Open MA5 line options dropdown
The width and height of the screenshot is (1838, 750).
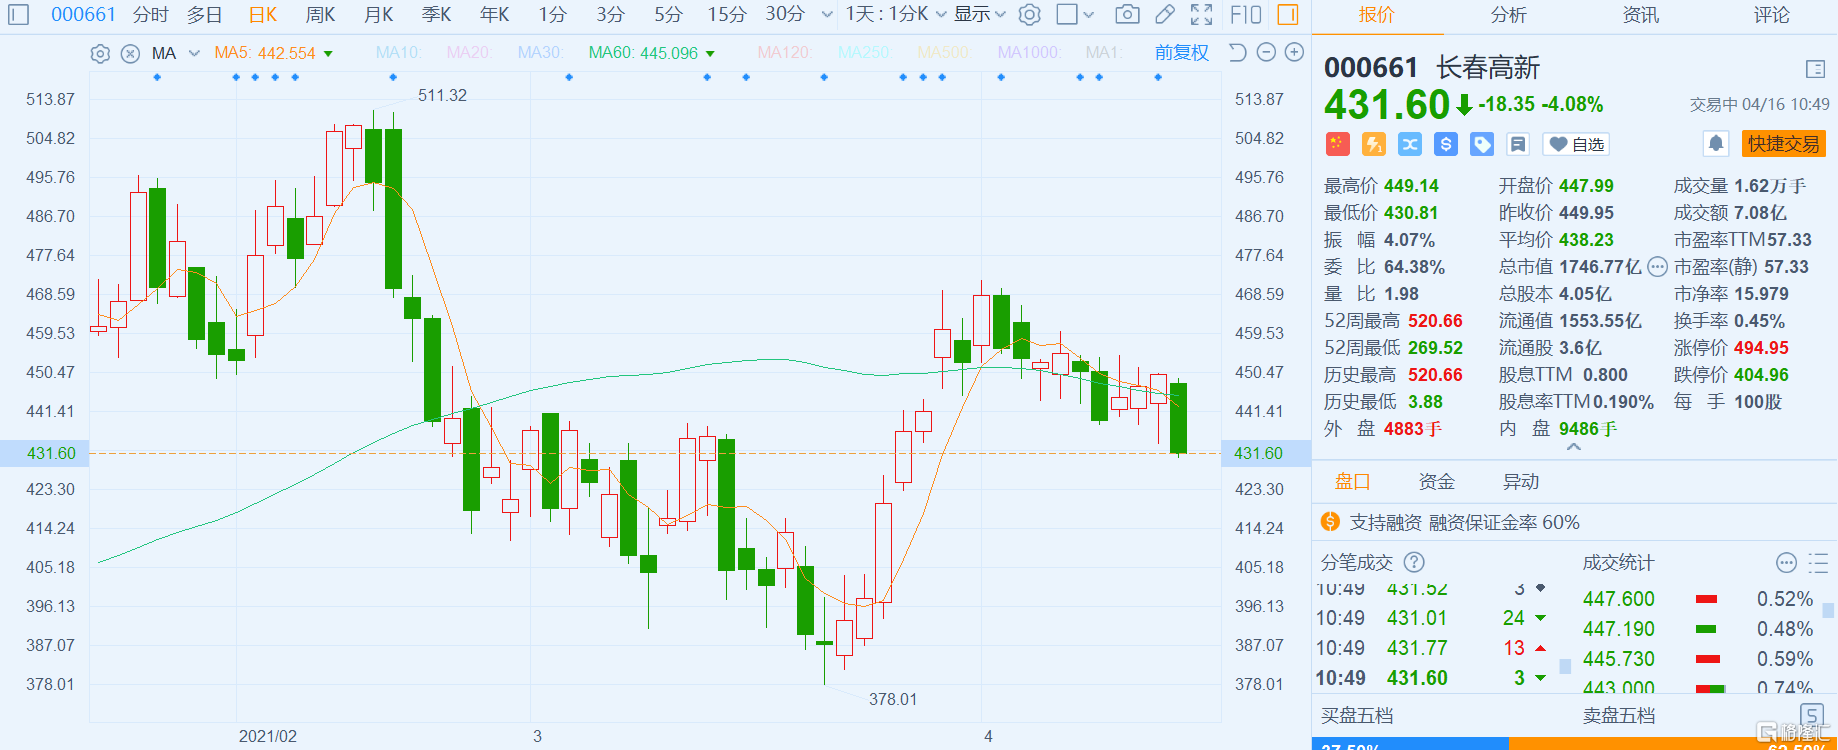click(328, 54)
